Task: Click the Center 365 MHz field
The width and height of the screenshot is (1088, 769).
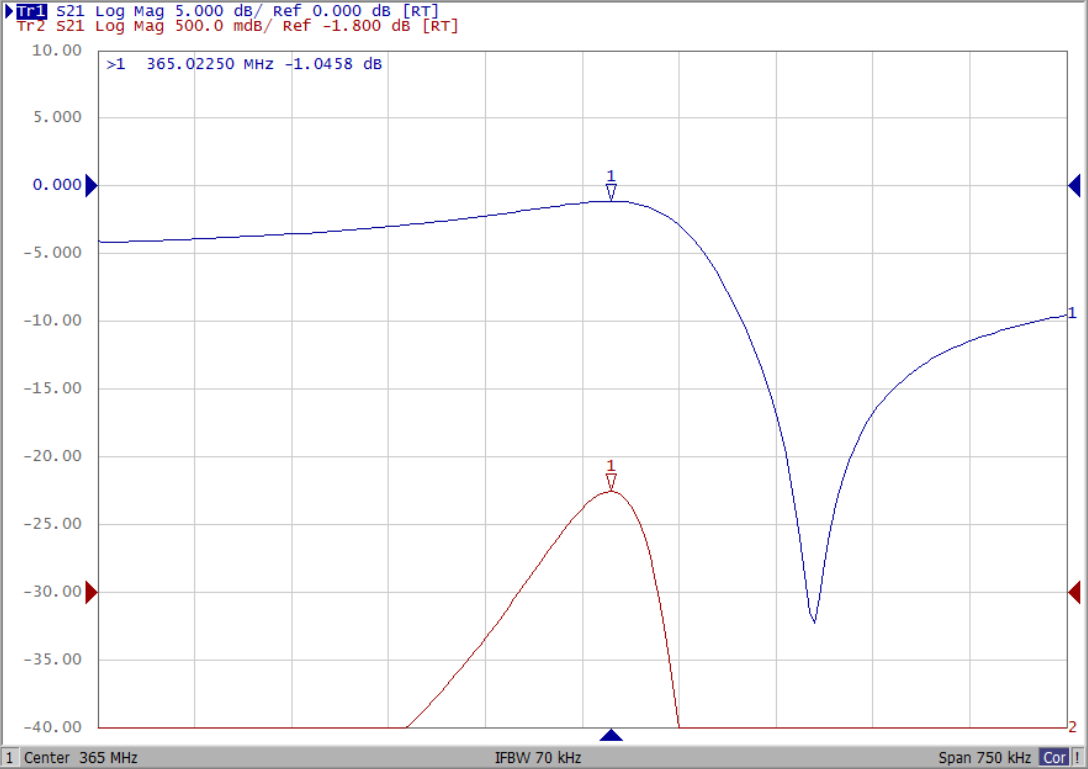Action: click(80, 757)
